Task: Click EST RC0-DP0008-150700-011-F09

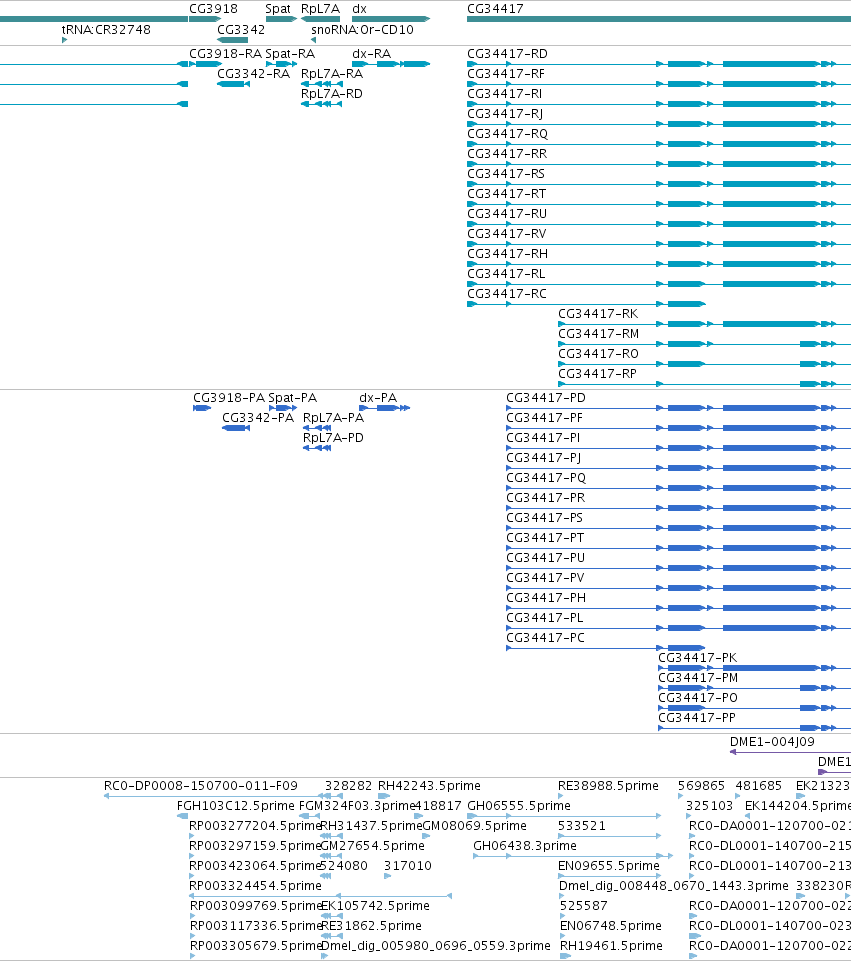Action: click(x=201, y=786)
